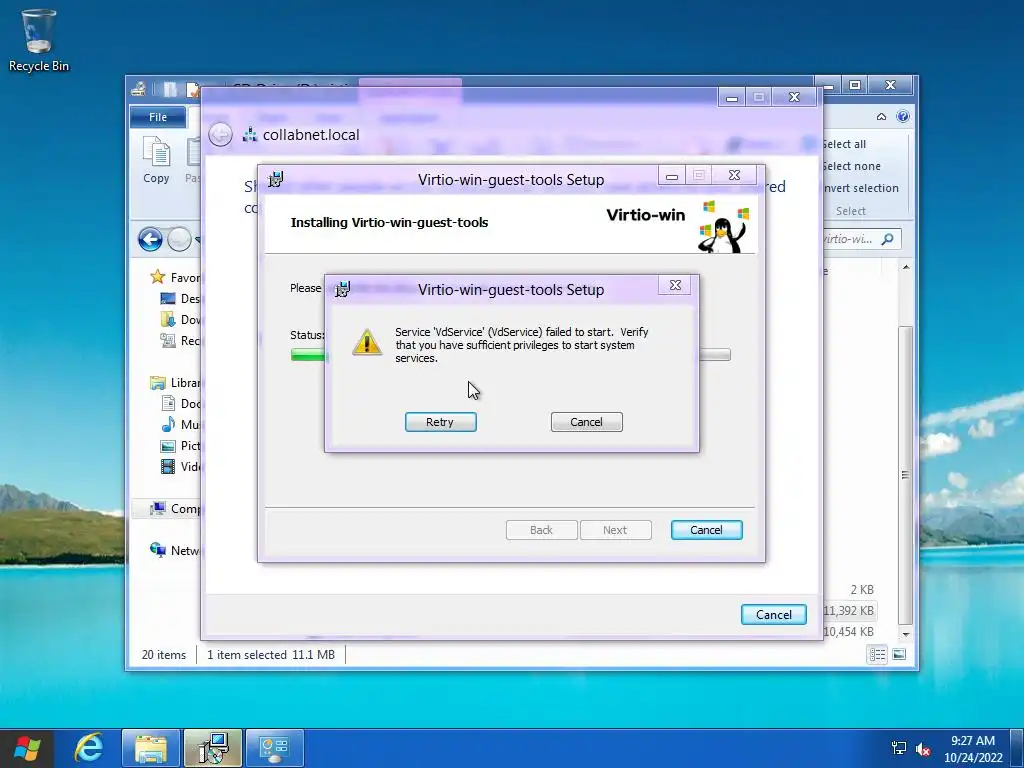Open Server Manager taskbar icon
This screenshot has height=768, width=1024.
tap(274, 748)
